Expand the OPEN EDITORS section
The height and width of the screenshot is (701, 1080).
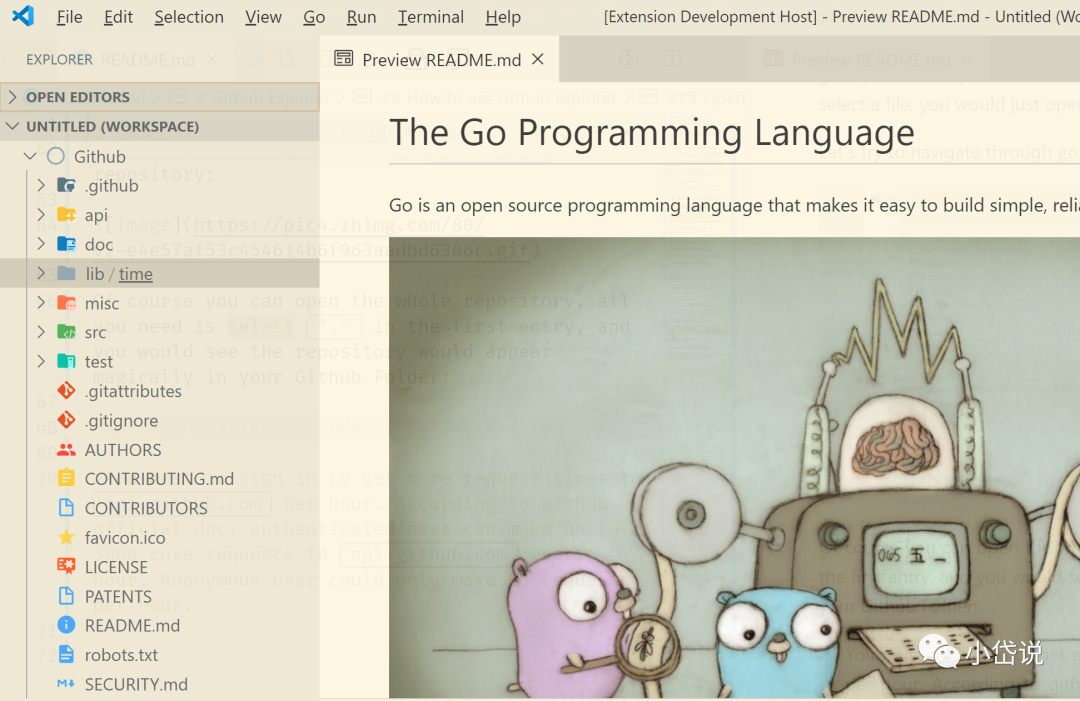pos(160,97)
